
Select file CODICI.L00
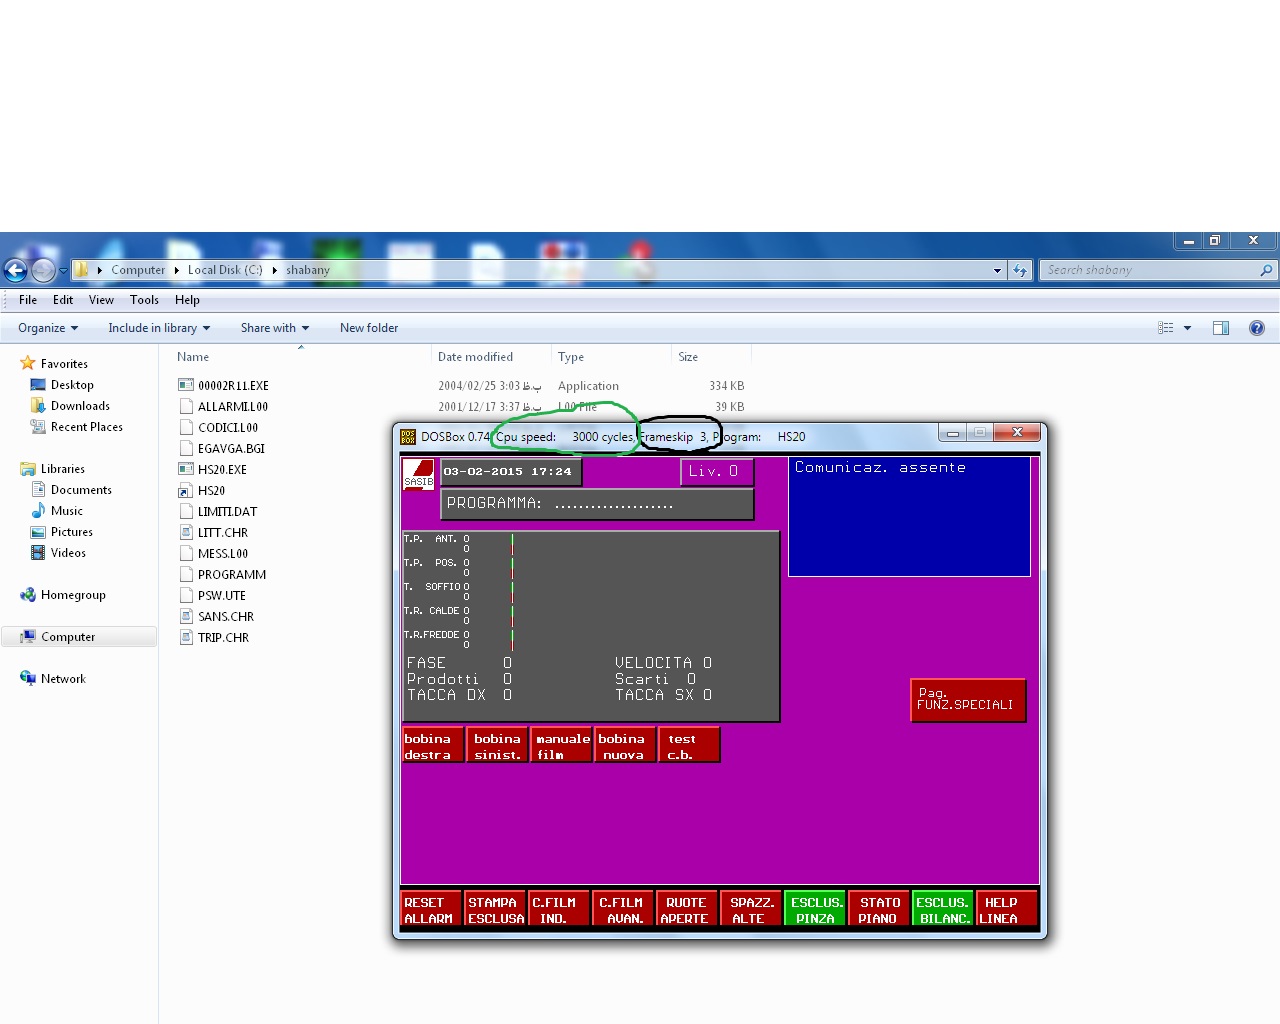tap(228, 428)
